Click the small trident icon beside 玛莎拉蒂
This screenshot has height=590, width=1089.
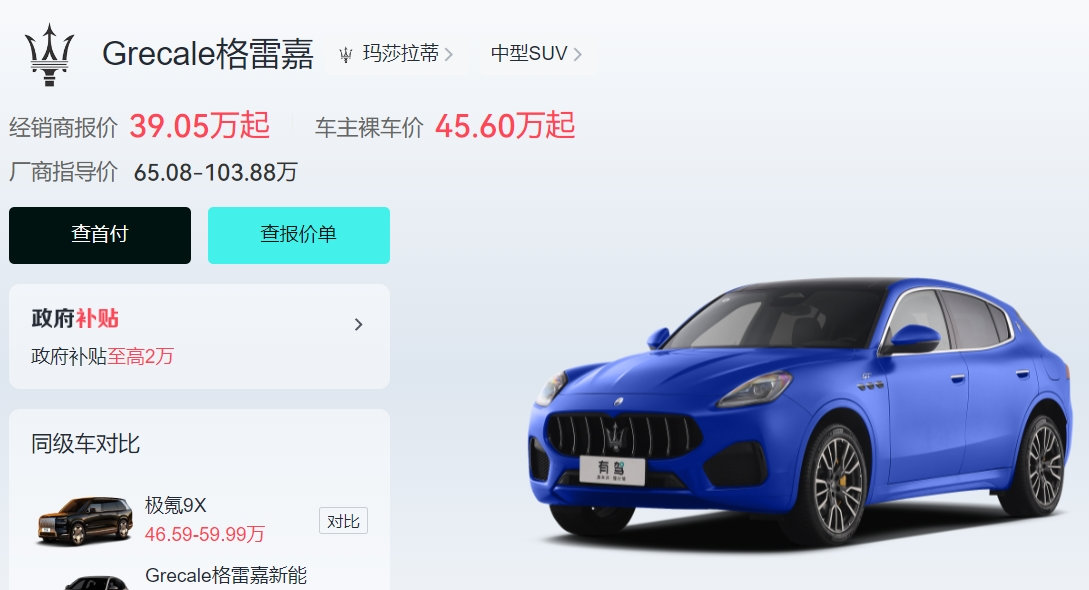(346, 55)
